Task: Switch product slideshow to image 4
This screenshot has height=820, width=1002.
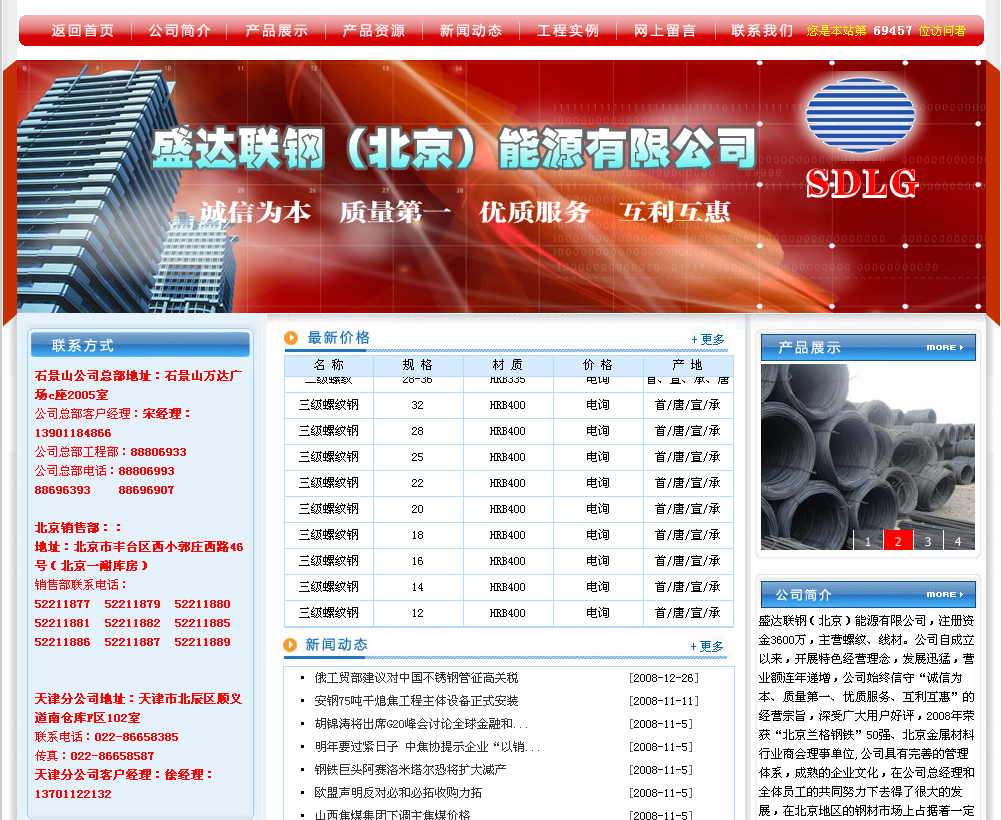Action: tap(958, 541)
